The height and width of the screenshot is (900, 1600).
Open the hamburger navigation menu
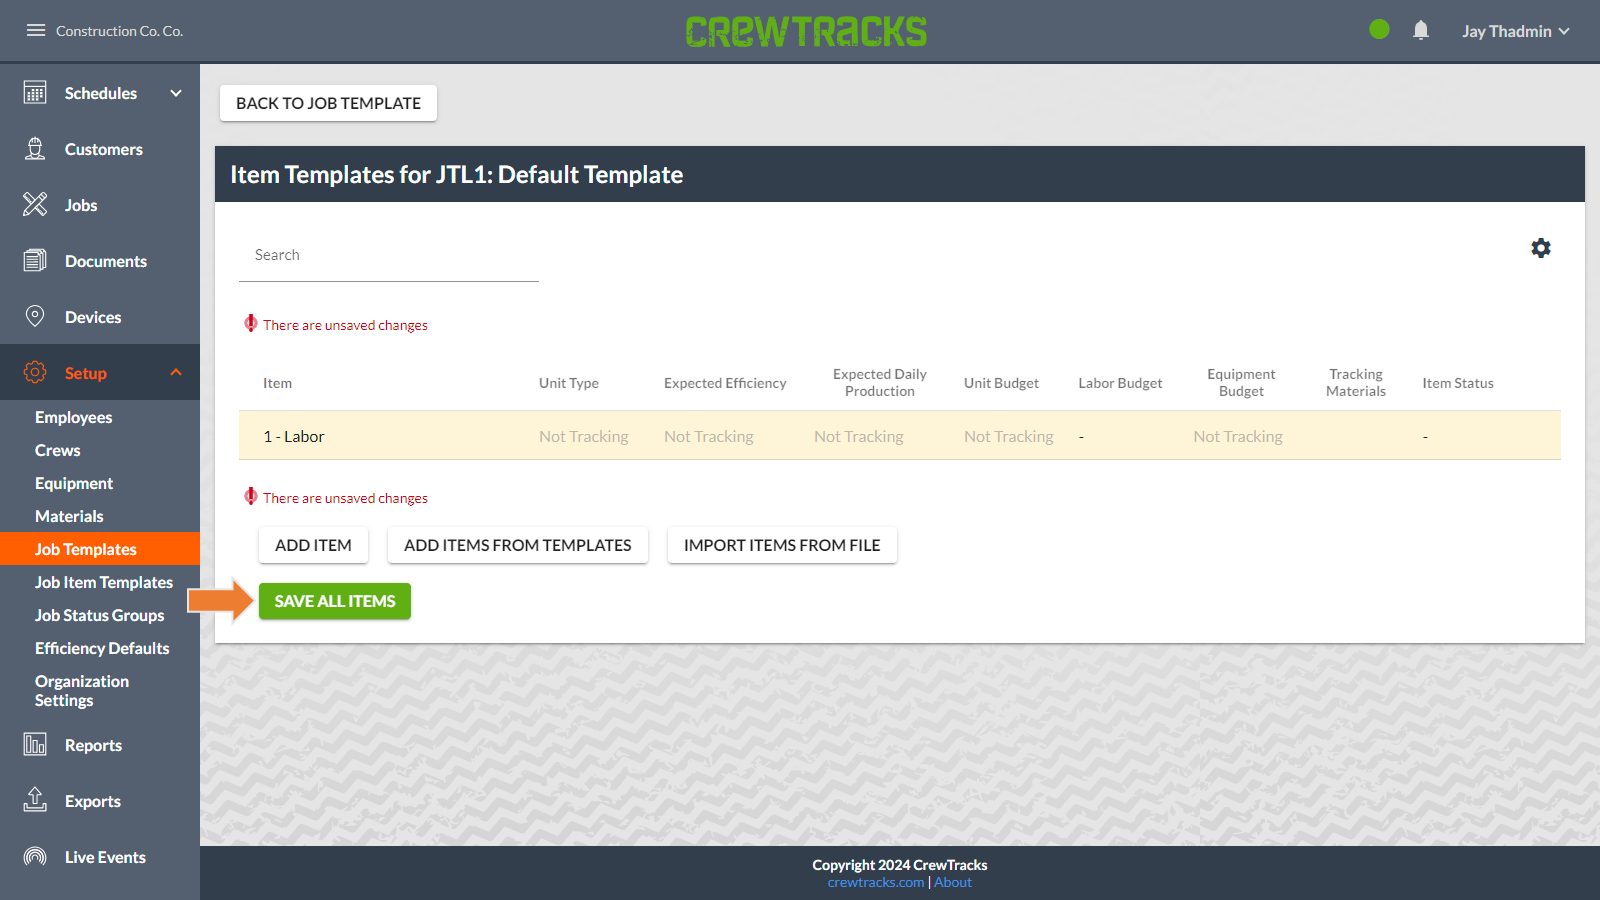click(x=36, y=30)
